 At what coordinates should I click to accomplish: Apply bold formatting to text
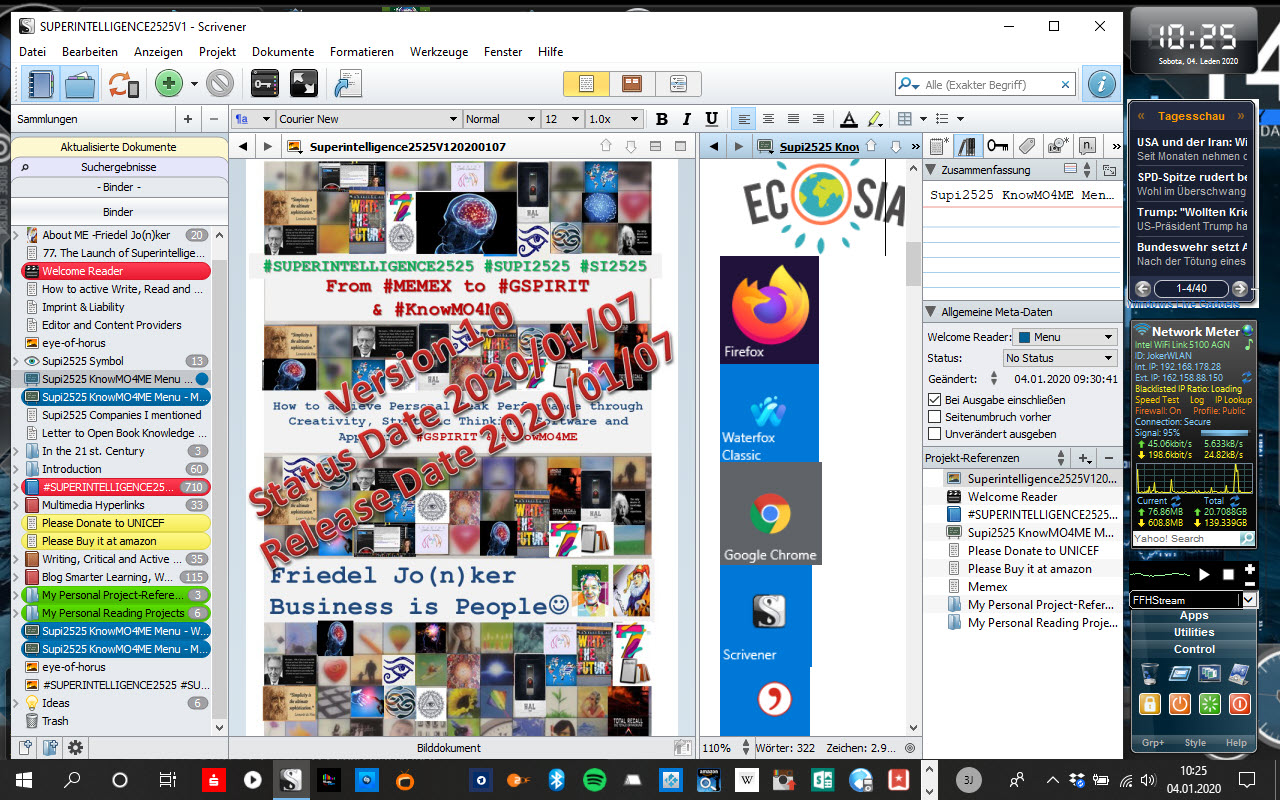662,119
